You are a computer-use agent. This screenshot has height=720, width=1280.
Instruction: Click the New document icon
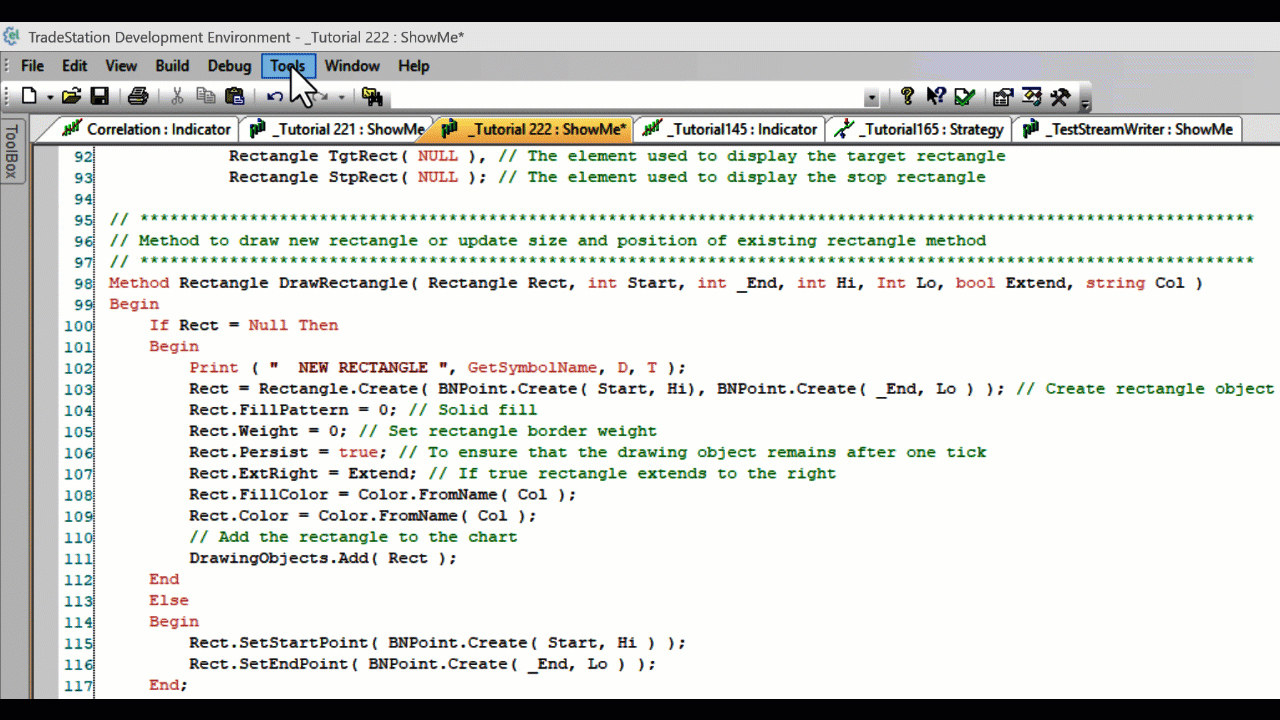point(29,97)
